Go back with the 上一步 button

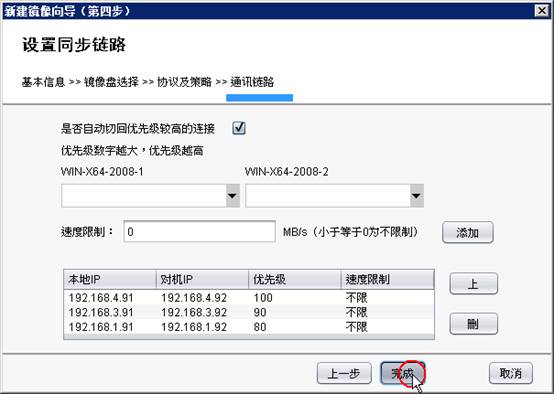click(344, 373)
